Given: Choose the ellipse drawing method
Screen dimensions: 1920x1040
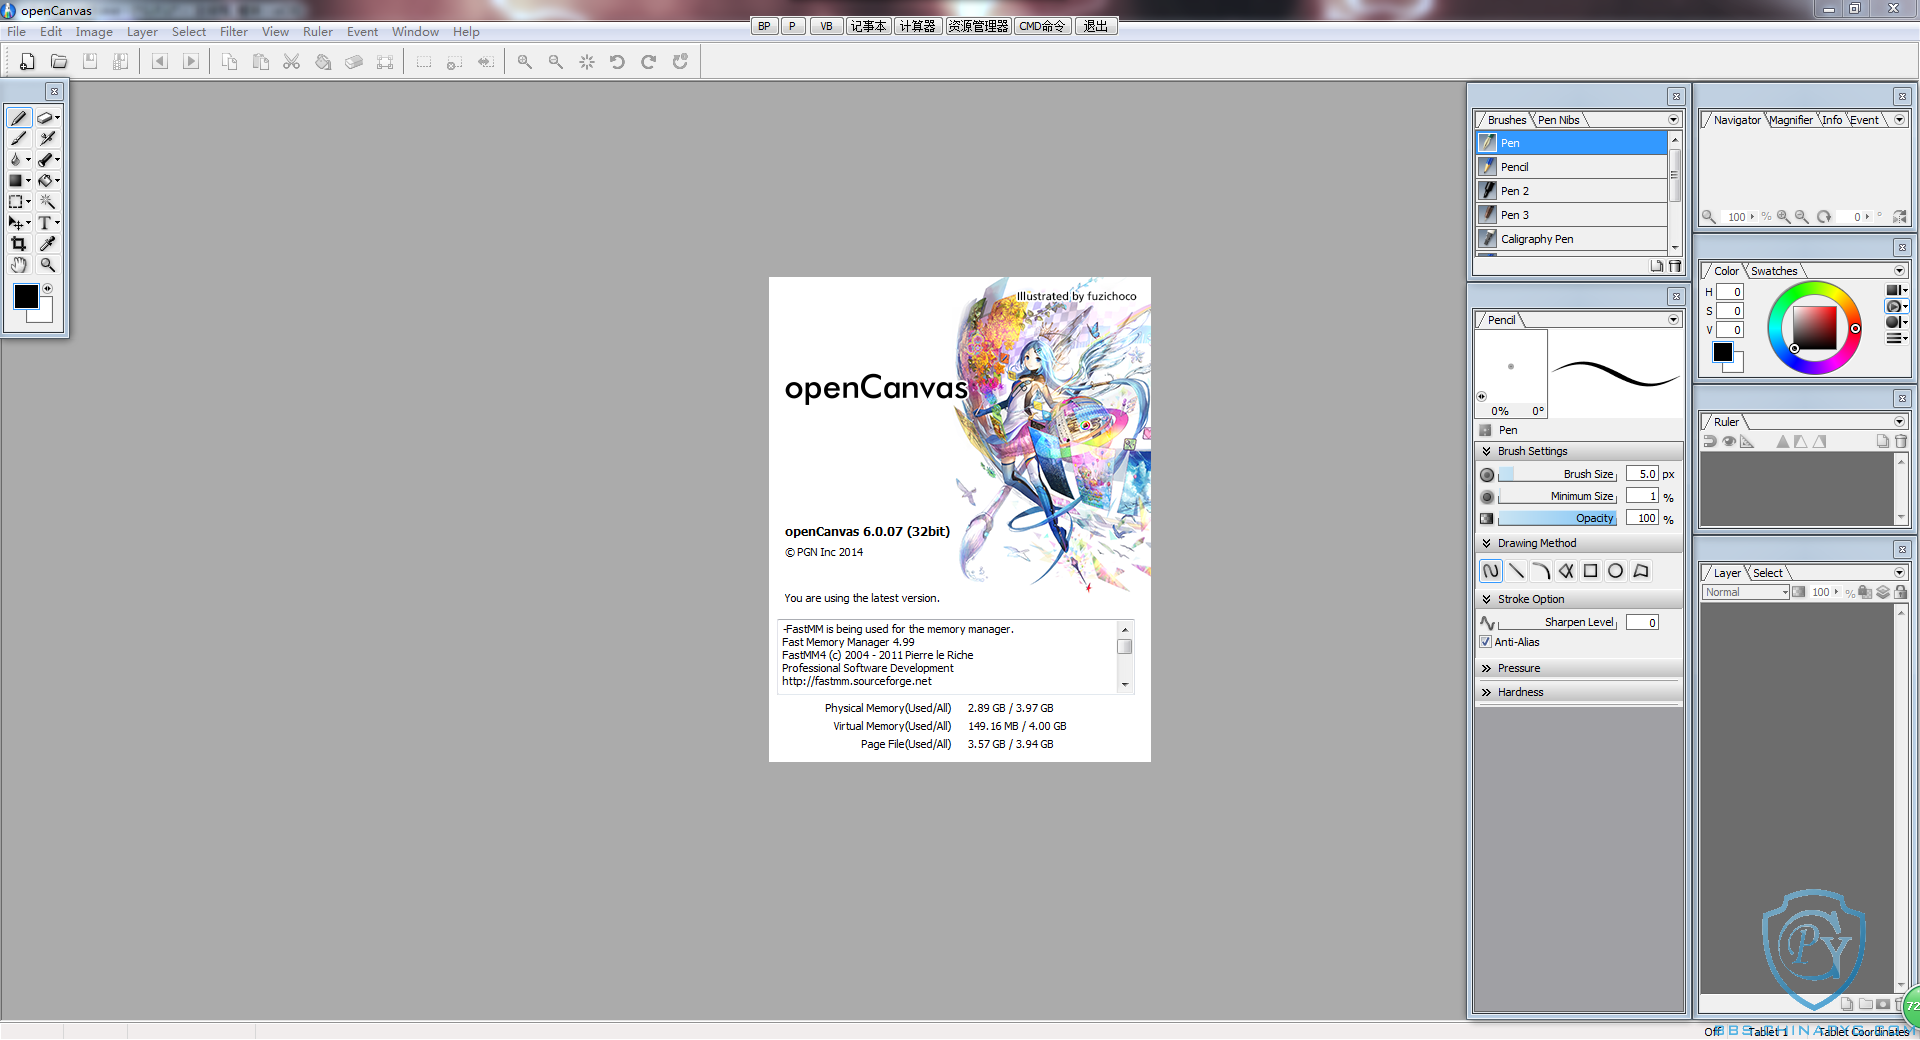Looking at the screenshot, I should [1616, 571].
